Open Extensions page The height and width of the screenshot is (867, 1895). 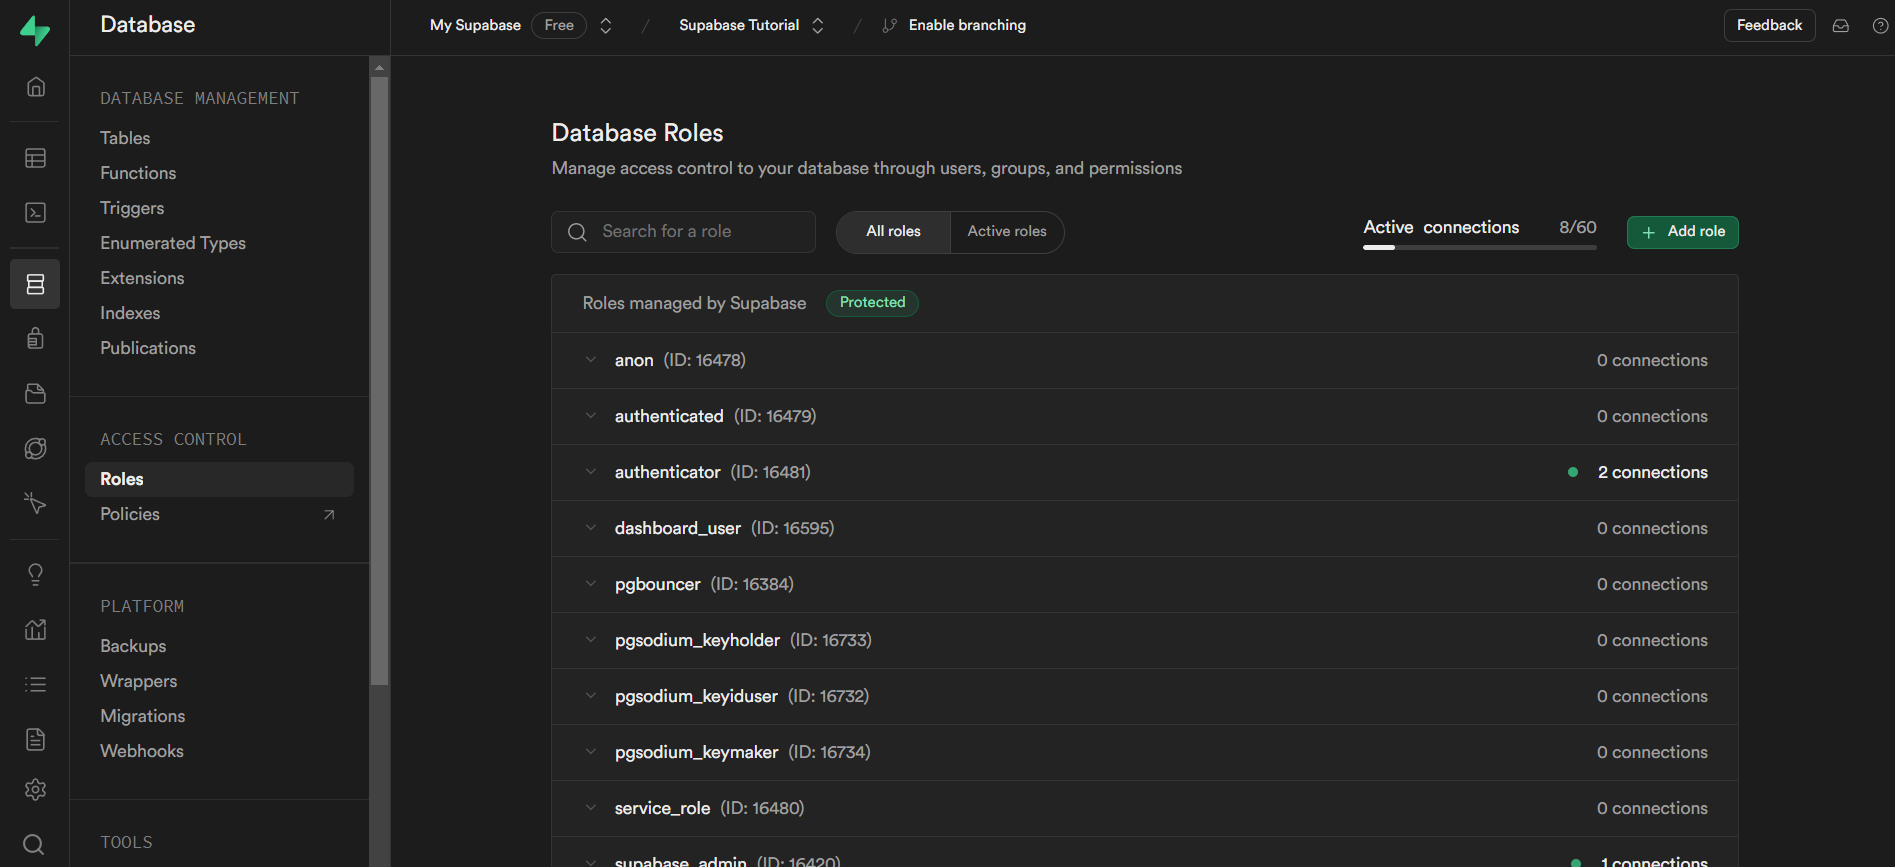coord(142,278)
